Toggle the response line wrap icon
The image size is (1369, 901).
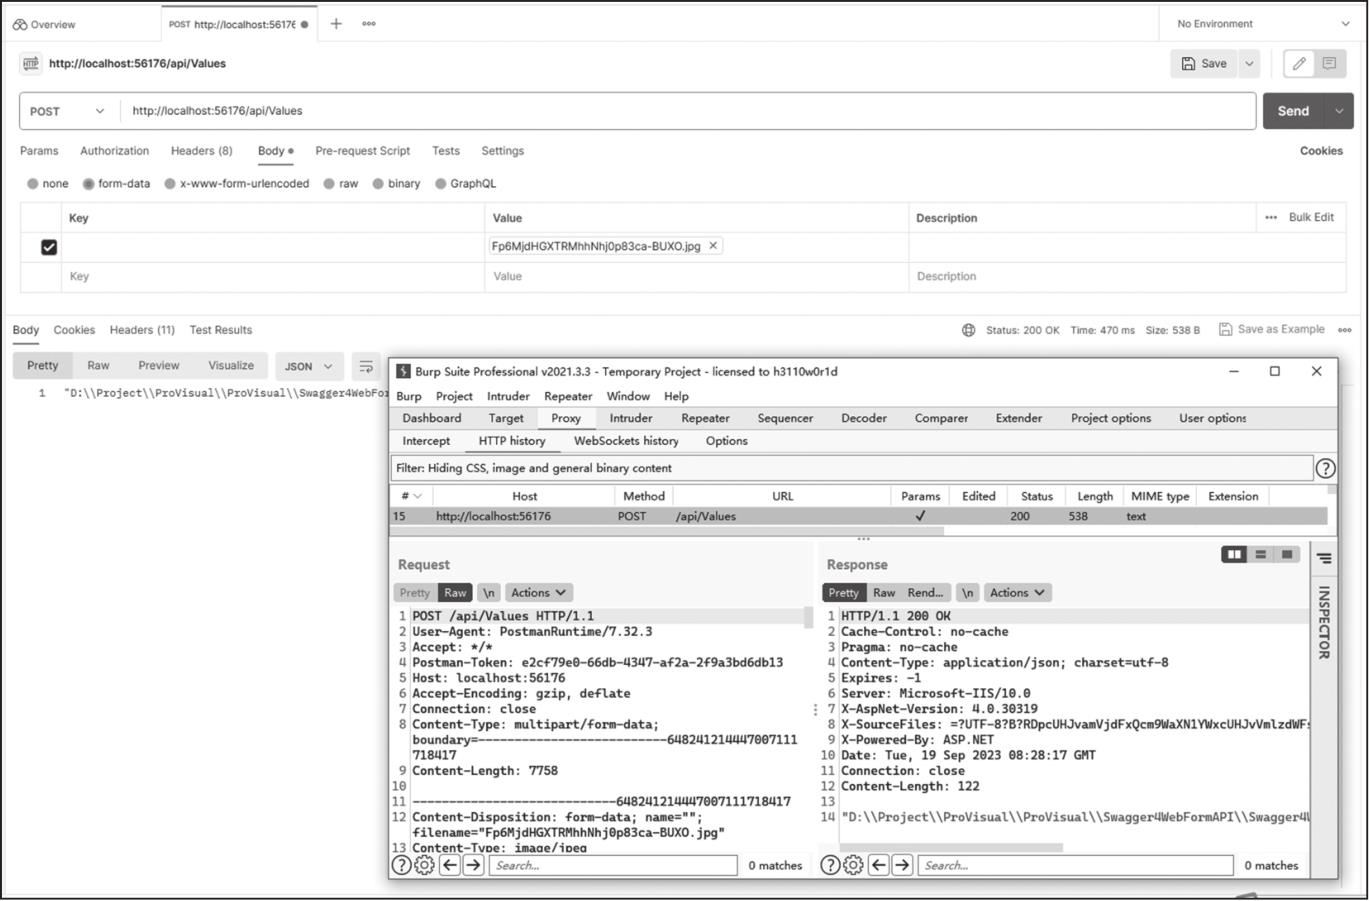click(x=366, y=366)
